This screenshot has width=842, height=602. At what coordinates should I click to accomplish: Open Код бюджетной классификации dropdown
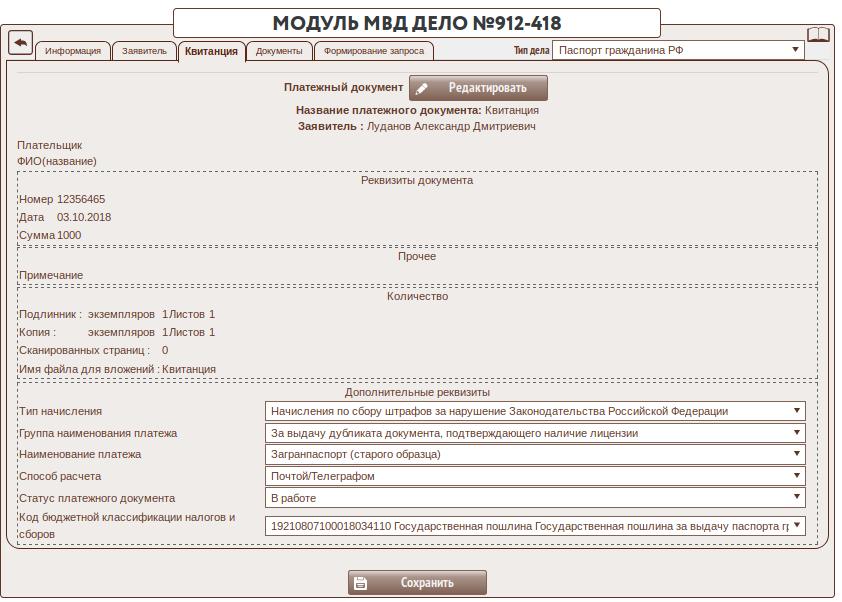pyautogui.click(x=535, y=525)
